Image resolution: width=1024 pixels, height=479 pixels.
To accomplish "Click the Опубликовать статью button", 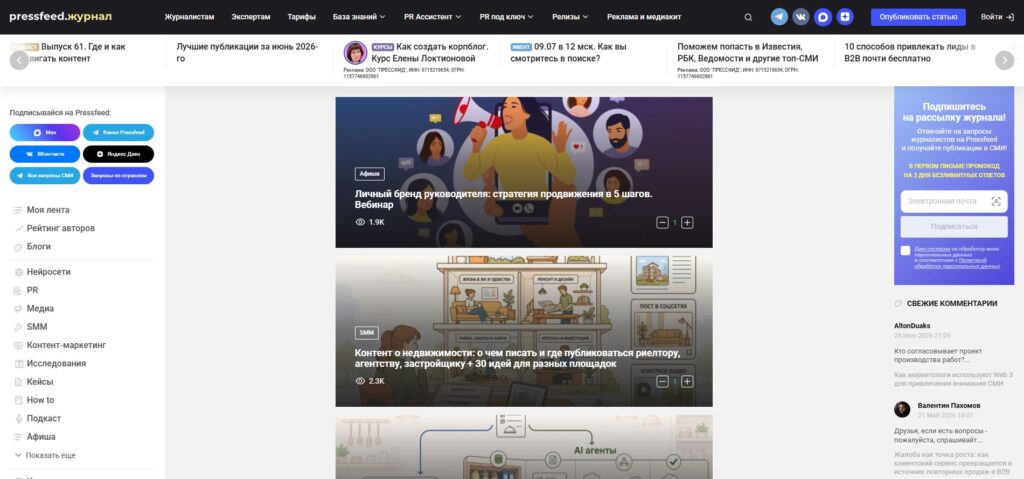I will point(918,17).
